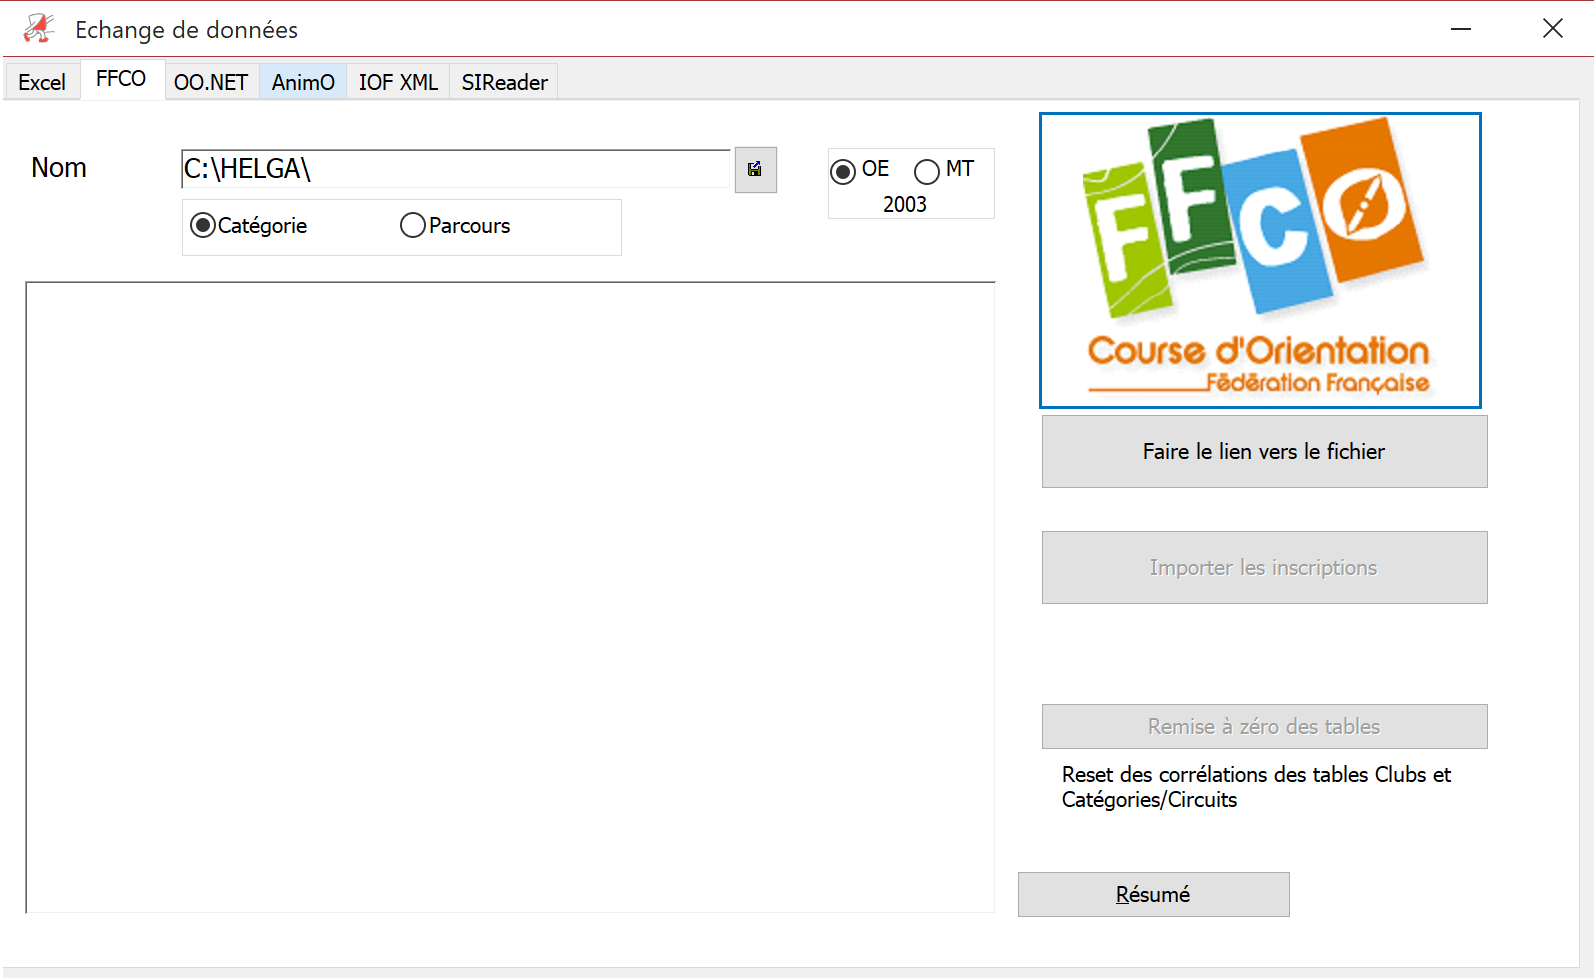Open the IOF XML tab
Viewport: 1594px width, 978px height.
click(x=398, y=82)
